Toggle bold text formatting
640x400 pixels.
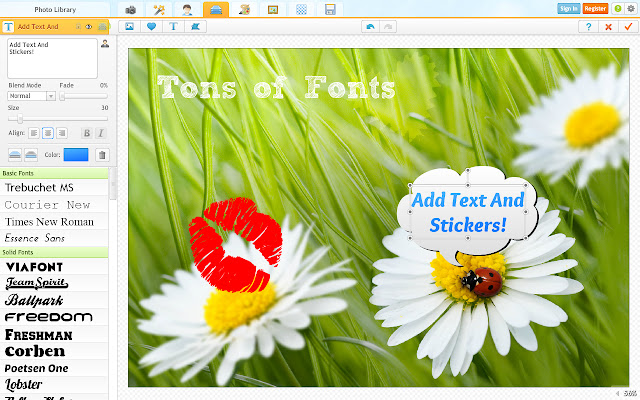pos(87,133)
